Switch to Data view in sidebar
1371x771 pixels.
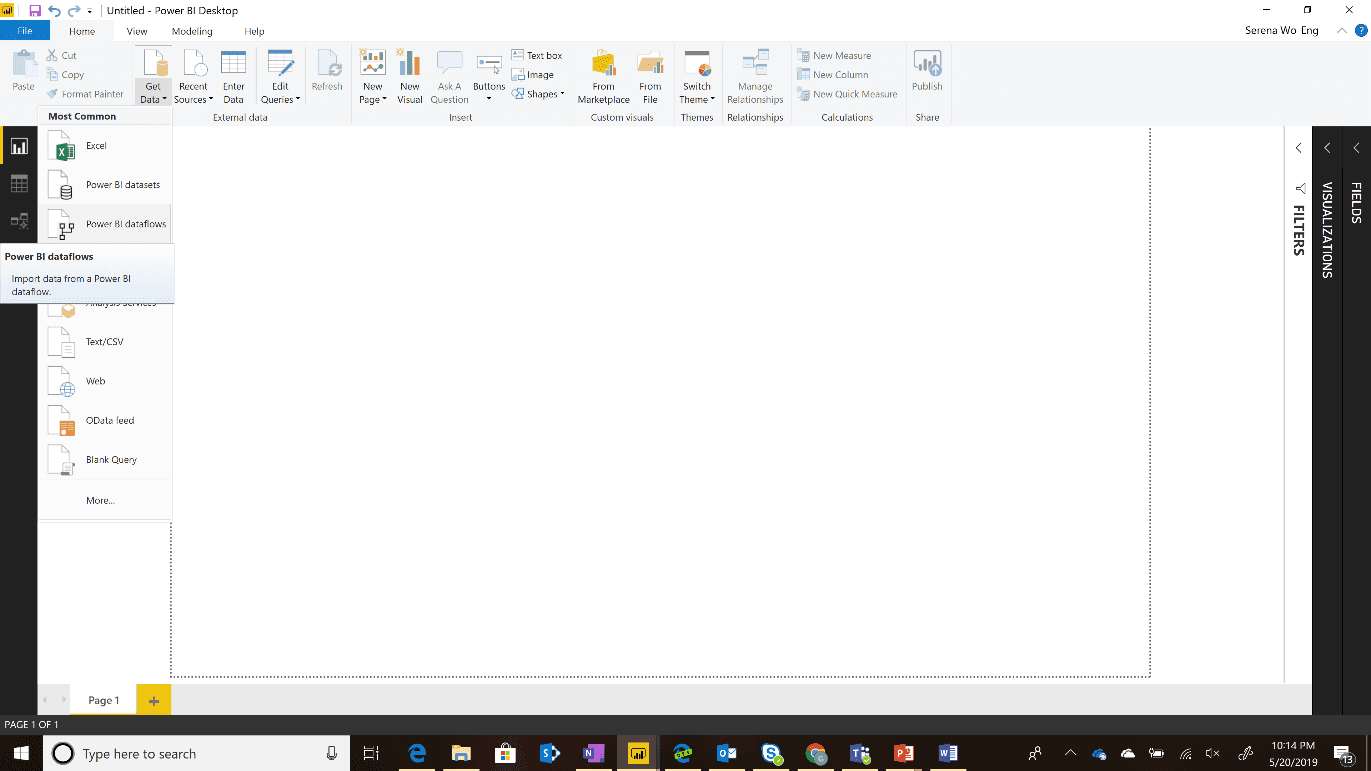(x=19, y=184)
